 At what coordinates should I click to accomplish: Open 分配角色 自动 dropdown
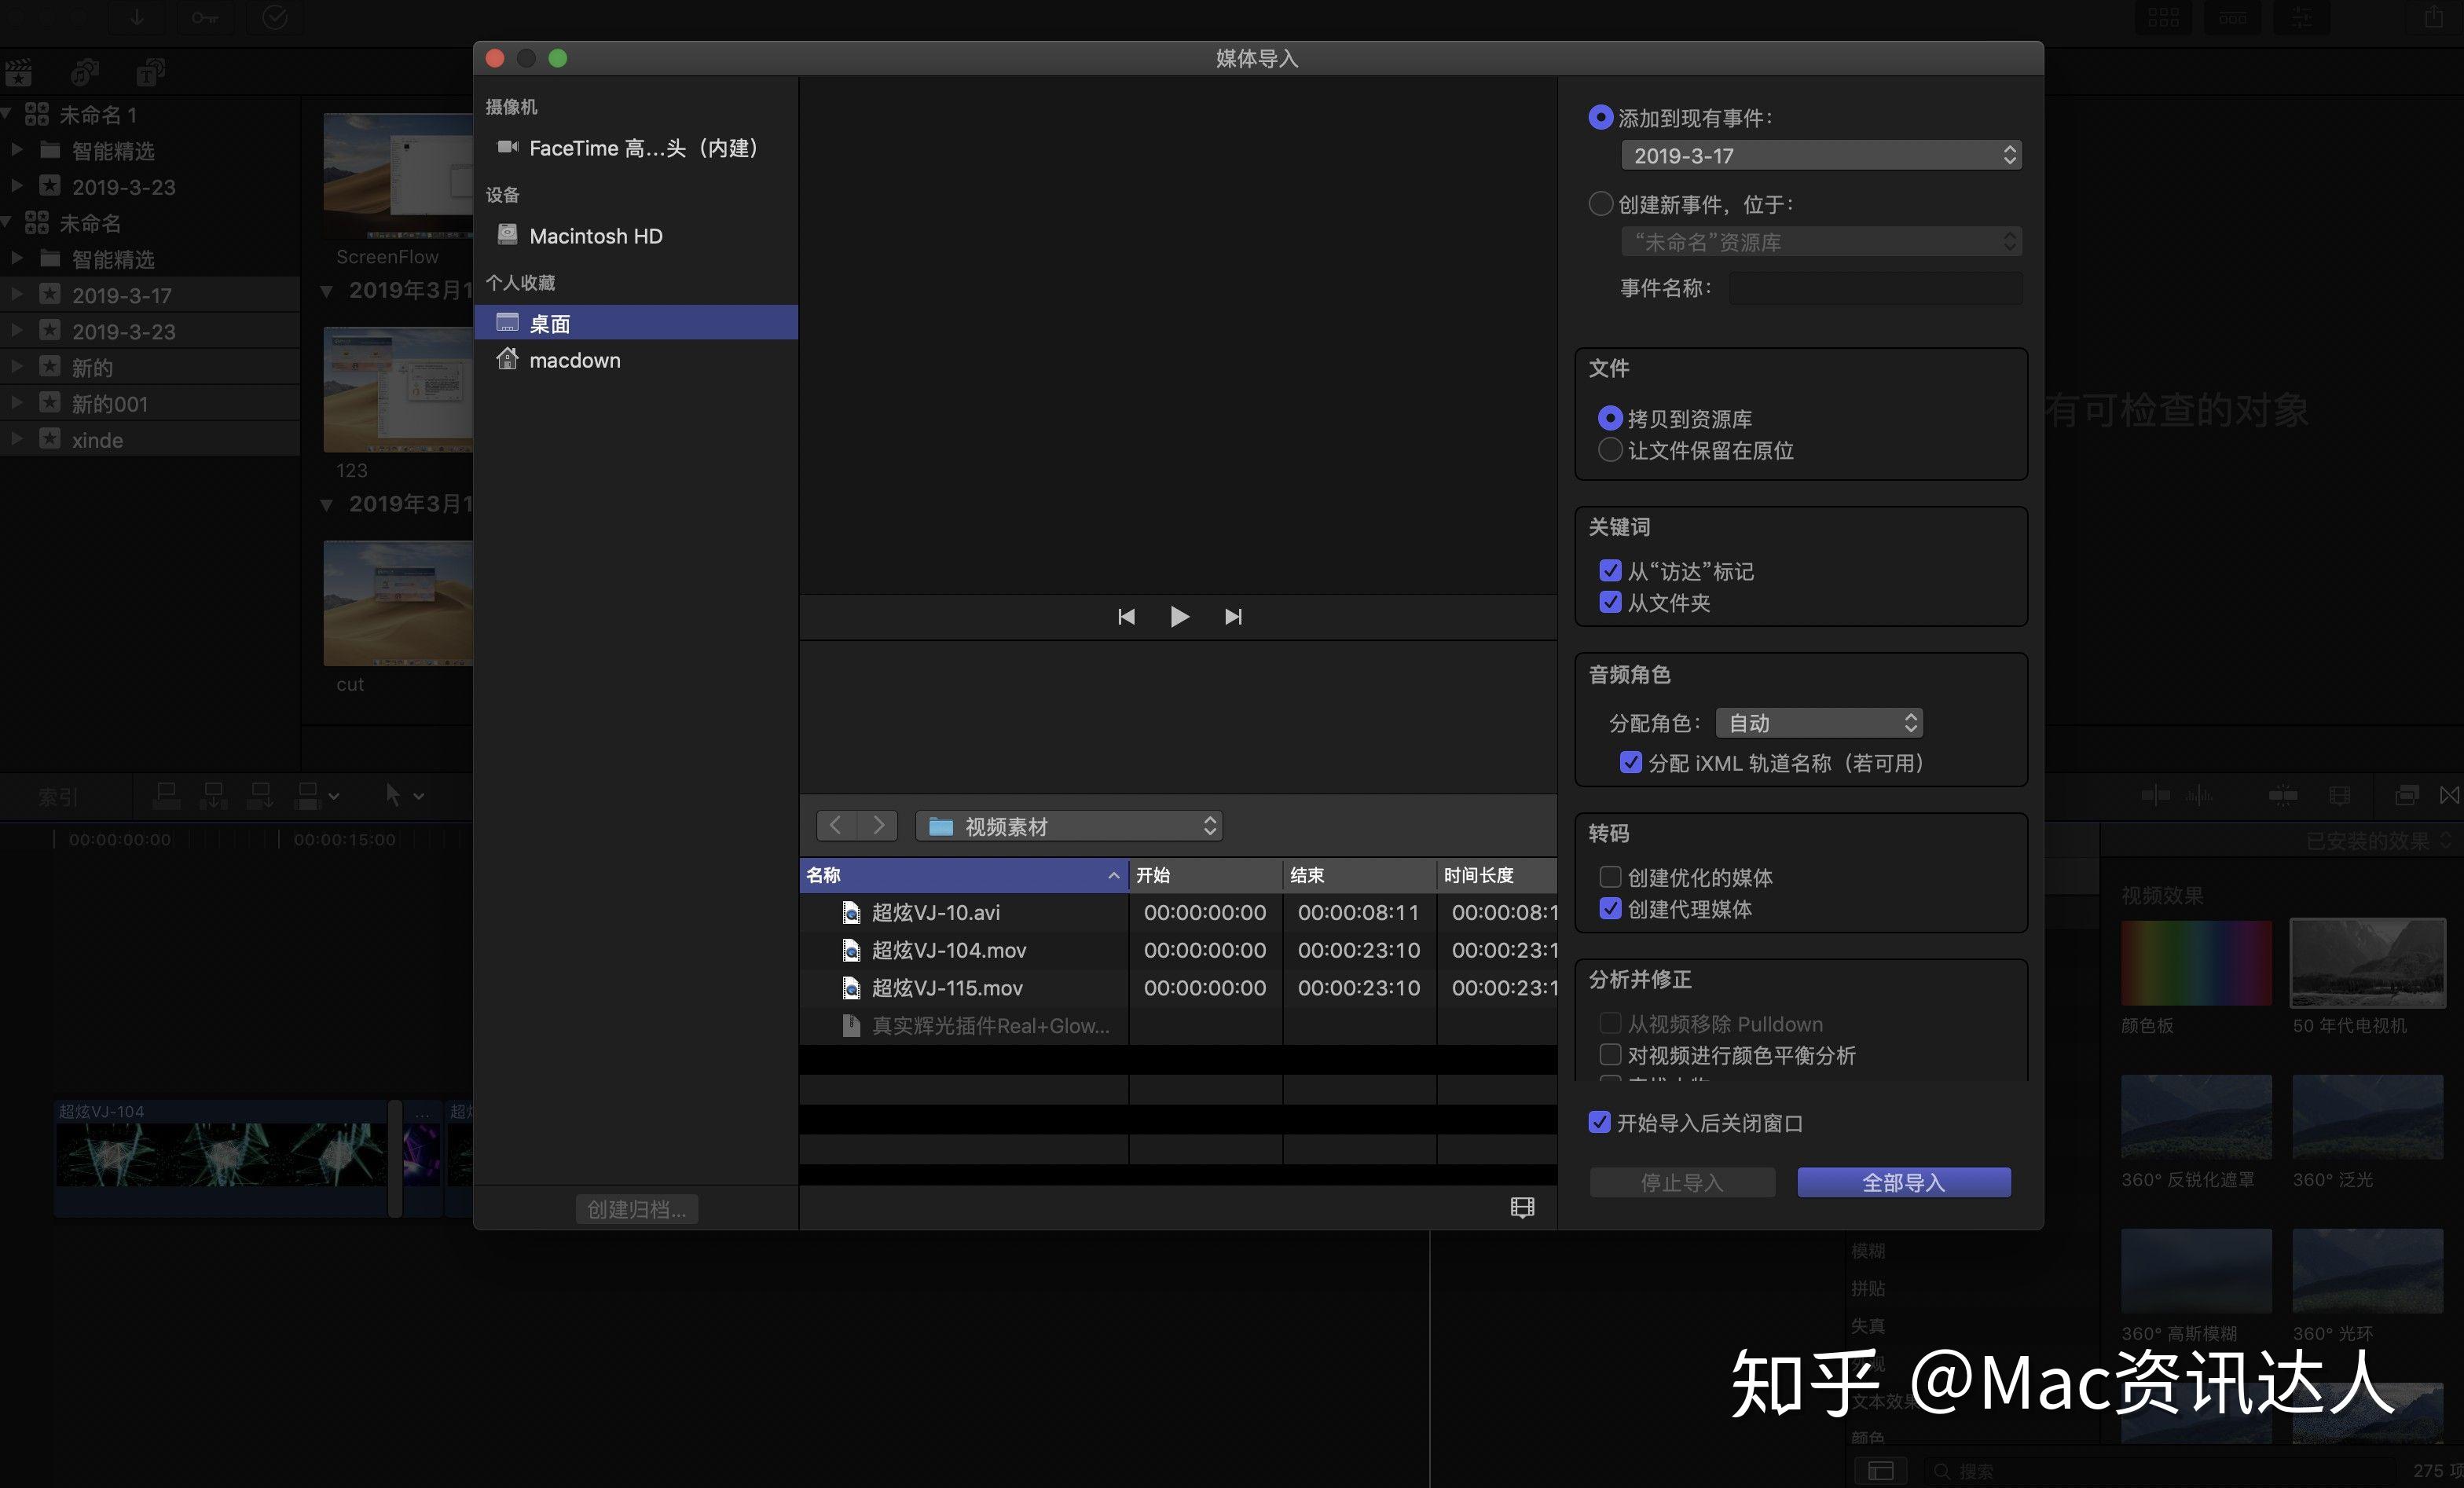(x=1819, y=722)
